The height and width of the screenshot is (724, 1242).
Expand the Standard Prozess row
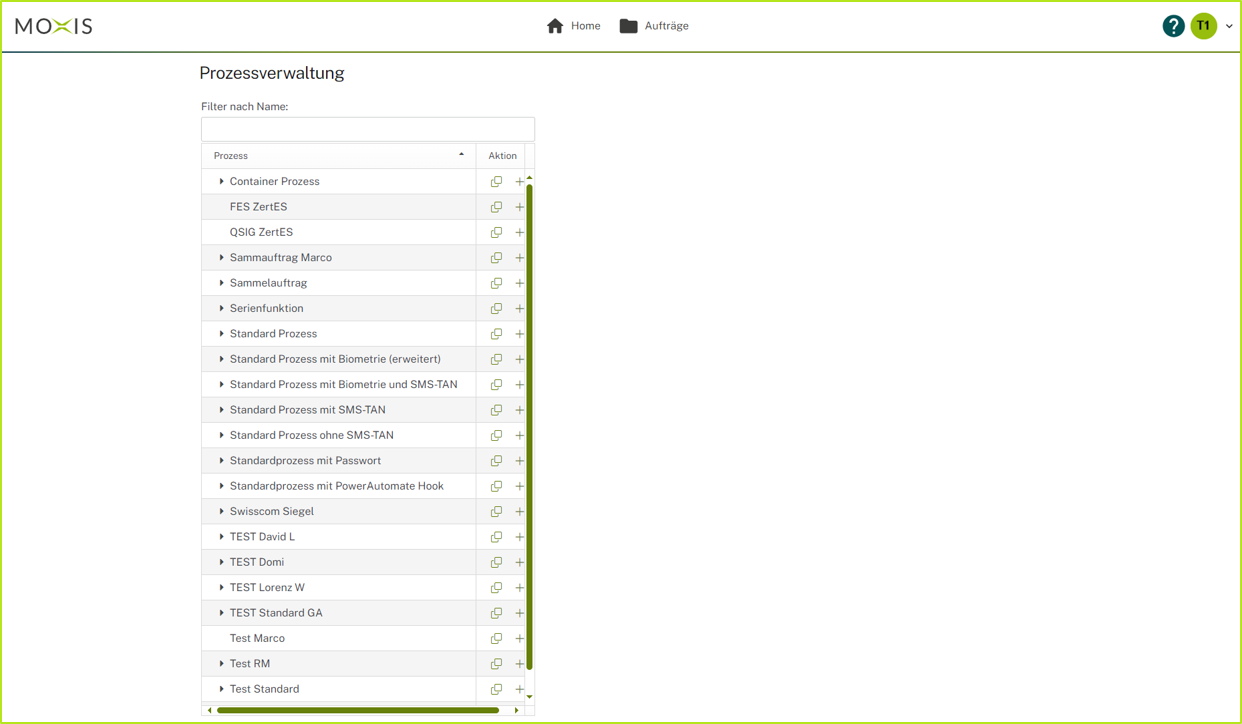click(x=221, y=334)
